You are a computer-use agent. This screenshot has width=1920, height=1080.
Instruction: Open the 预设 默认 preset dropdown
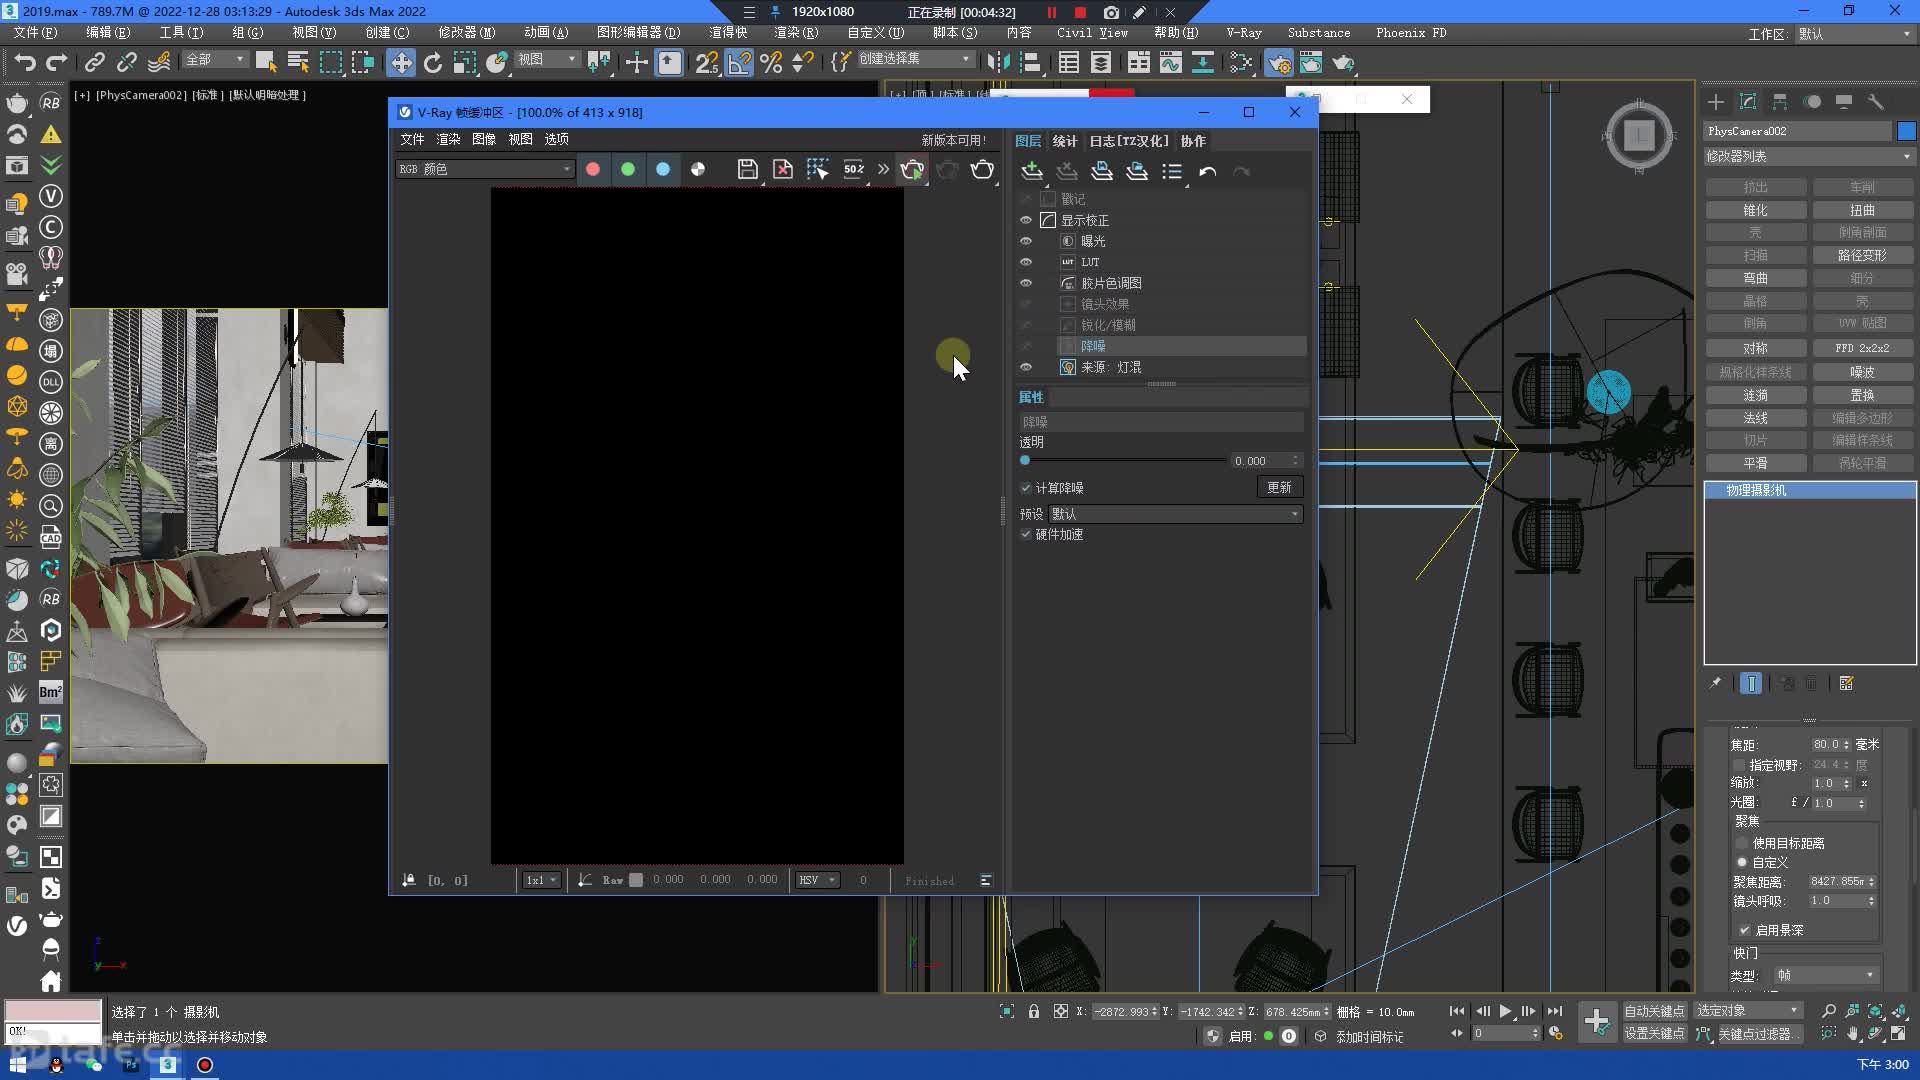pyautogui.click(x=1175, y=514)
